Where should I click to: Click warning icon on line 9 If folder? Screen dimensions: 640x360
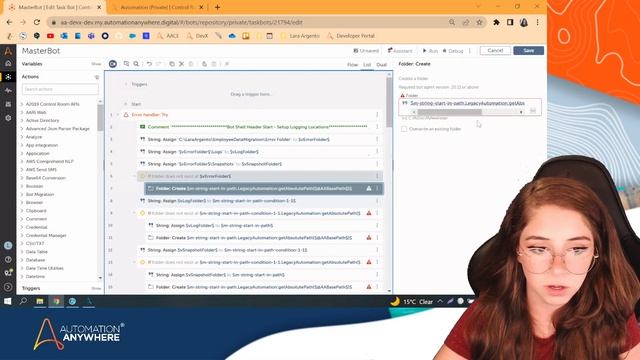[369, 213]
